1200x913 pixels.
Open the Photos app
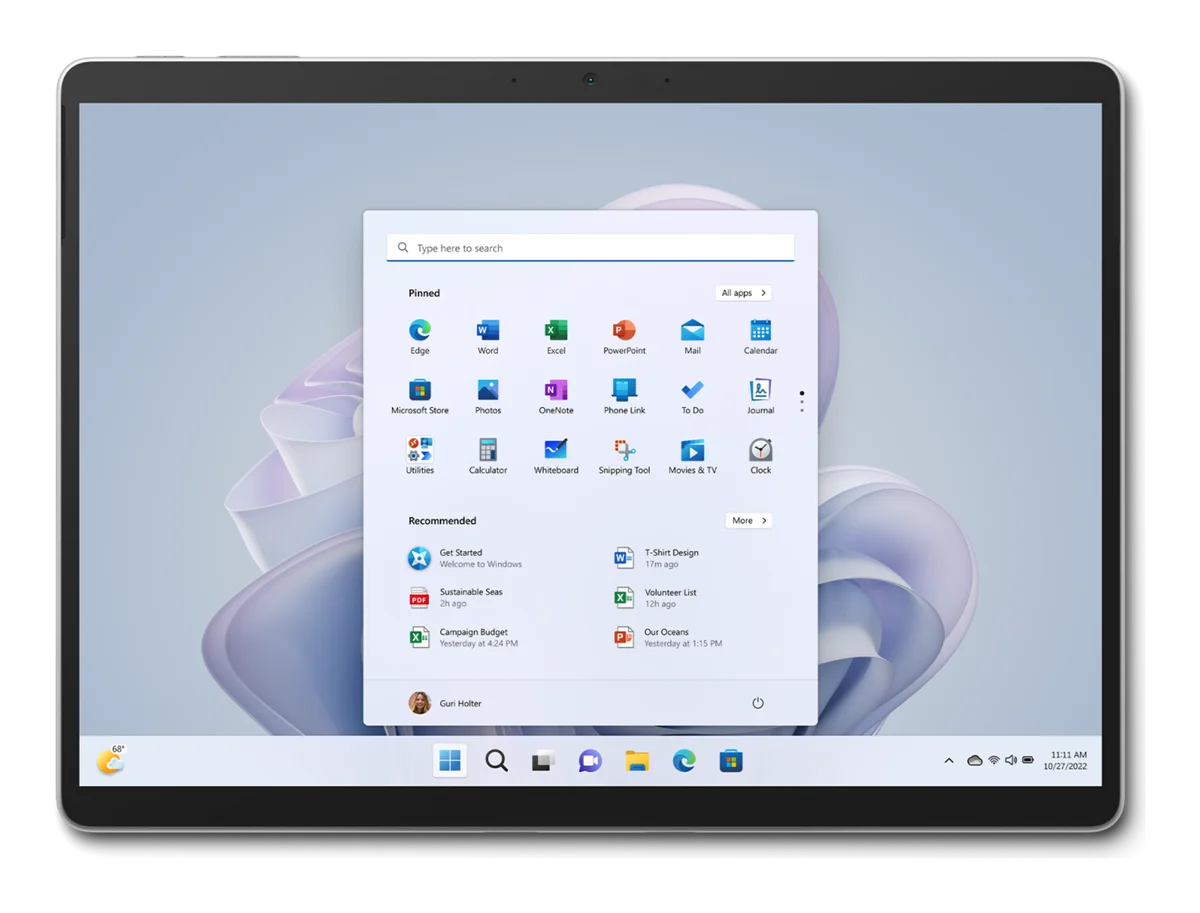tap(488, 396)
